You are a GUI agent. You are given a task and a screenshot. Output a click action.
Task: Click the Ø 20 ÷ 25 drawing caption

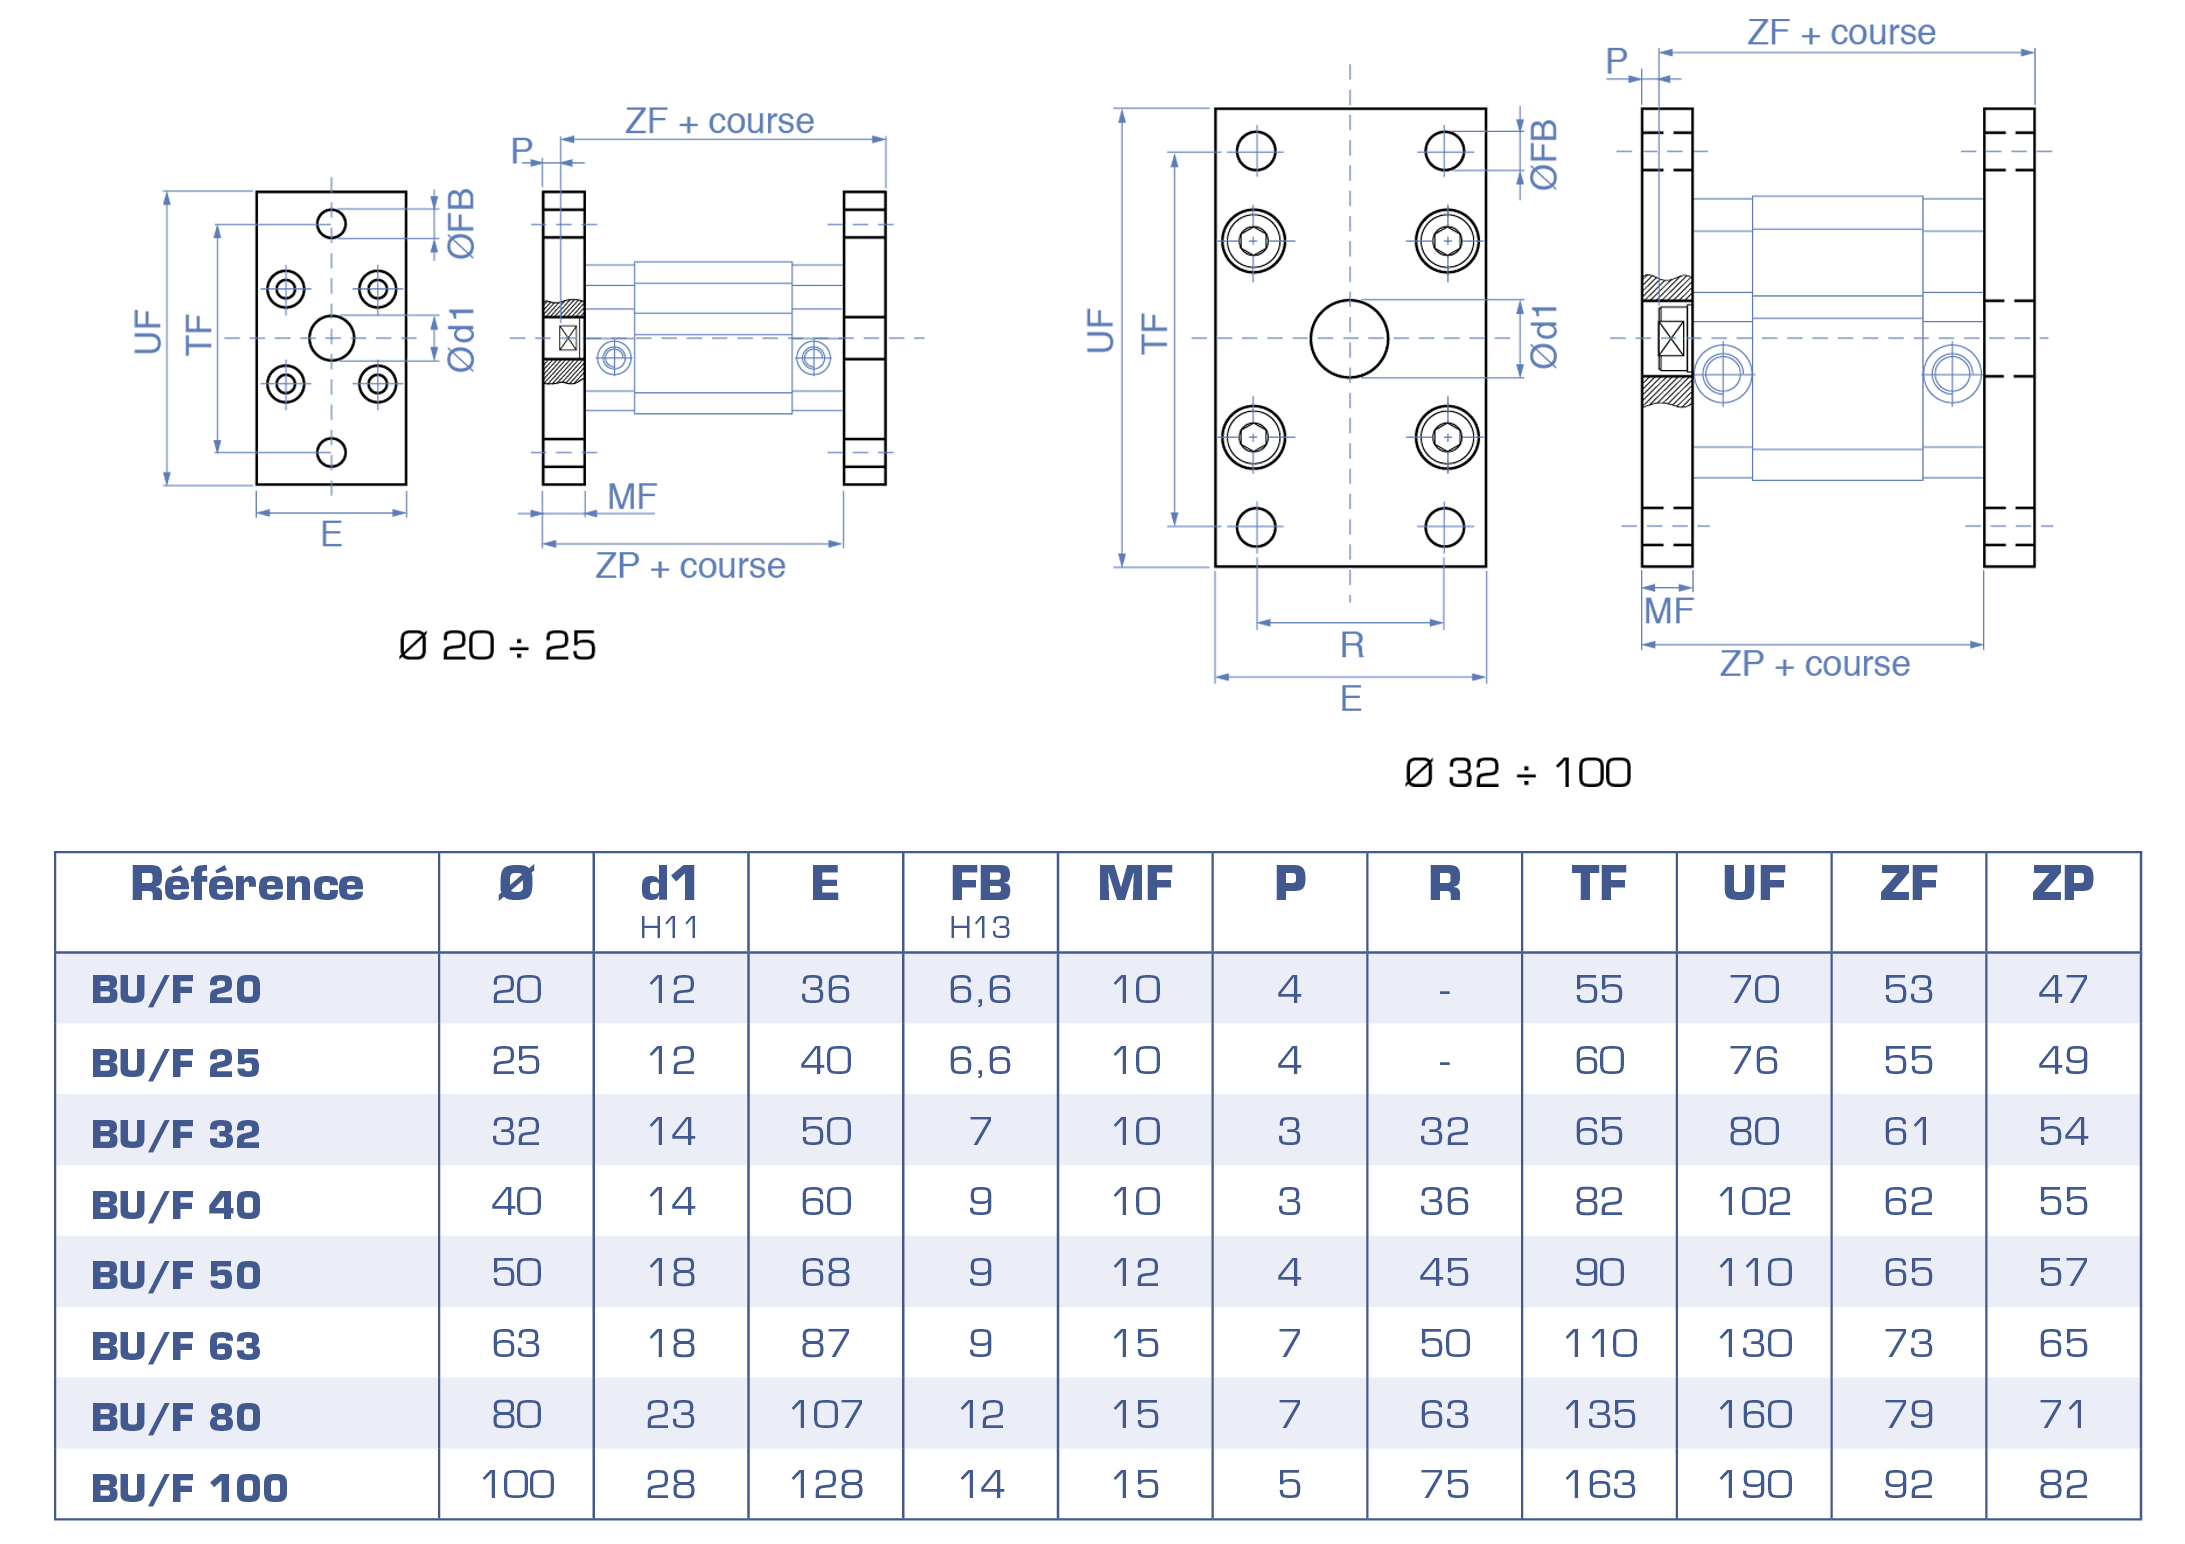tap(497, 646)
